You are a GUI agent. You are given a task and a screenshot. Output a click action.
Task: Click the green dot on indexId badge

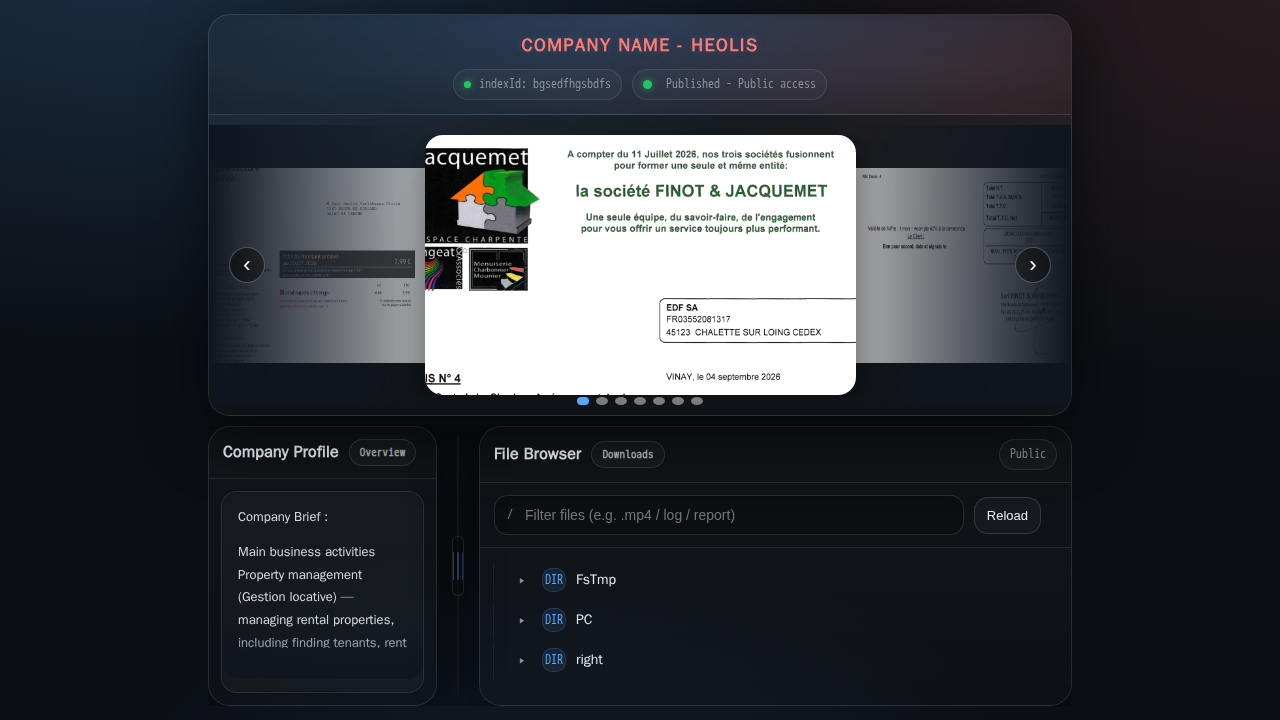pyautogui.click(x=467, y=84)
